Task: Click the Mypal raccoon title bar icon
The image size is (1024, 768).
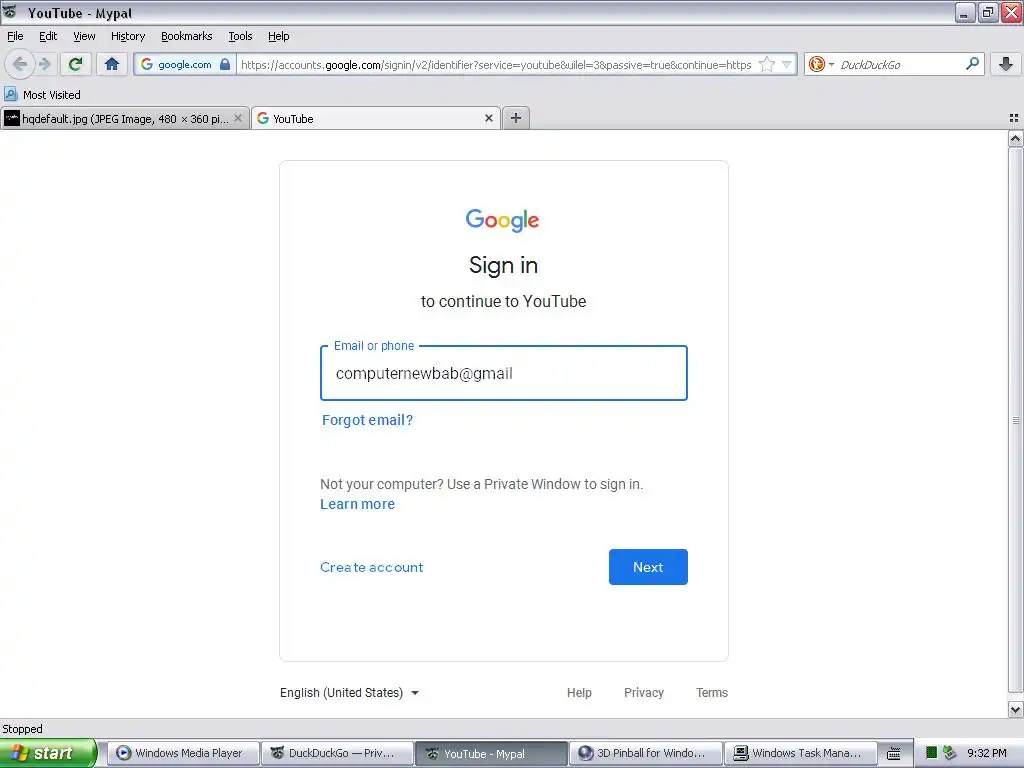Action: [x=10, y=12]
